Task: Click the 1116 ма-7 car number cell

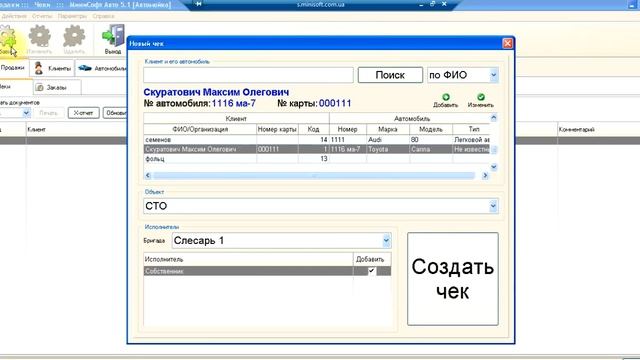Action: 348,149
